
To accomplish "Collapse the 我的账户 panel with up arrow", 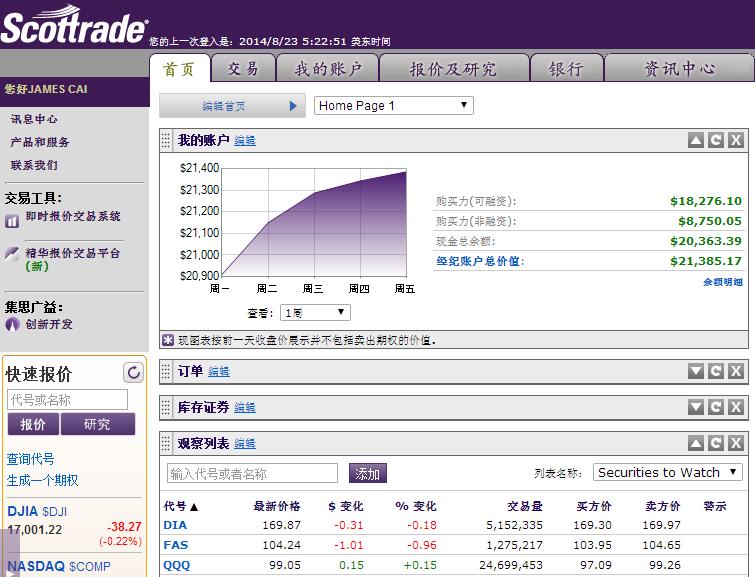I will (x=696, y=140).
